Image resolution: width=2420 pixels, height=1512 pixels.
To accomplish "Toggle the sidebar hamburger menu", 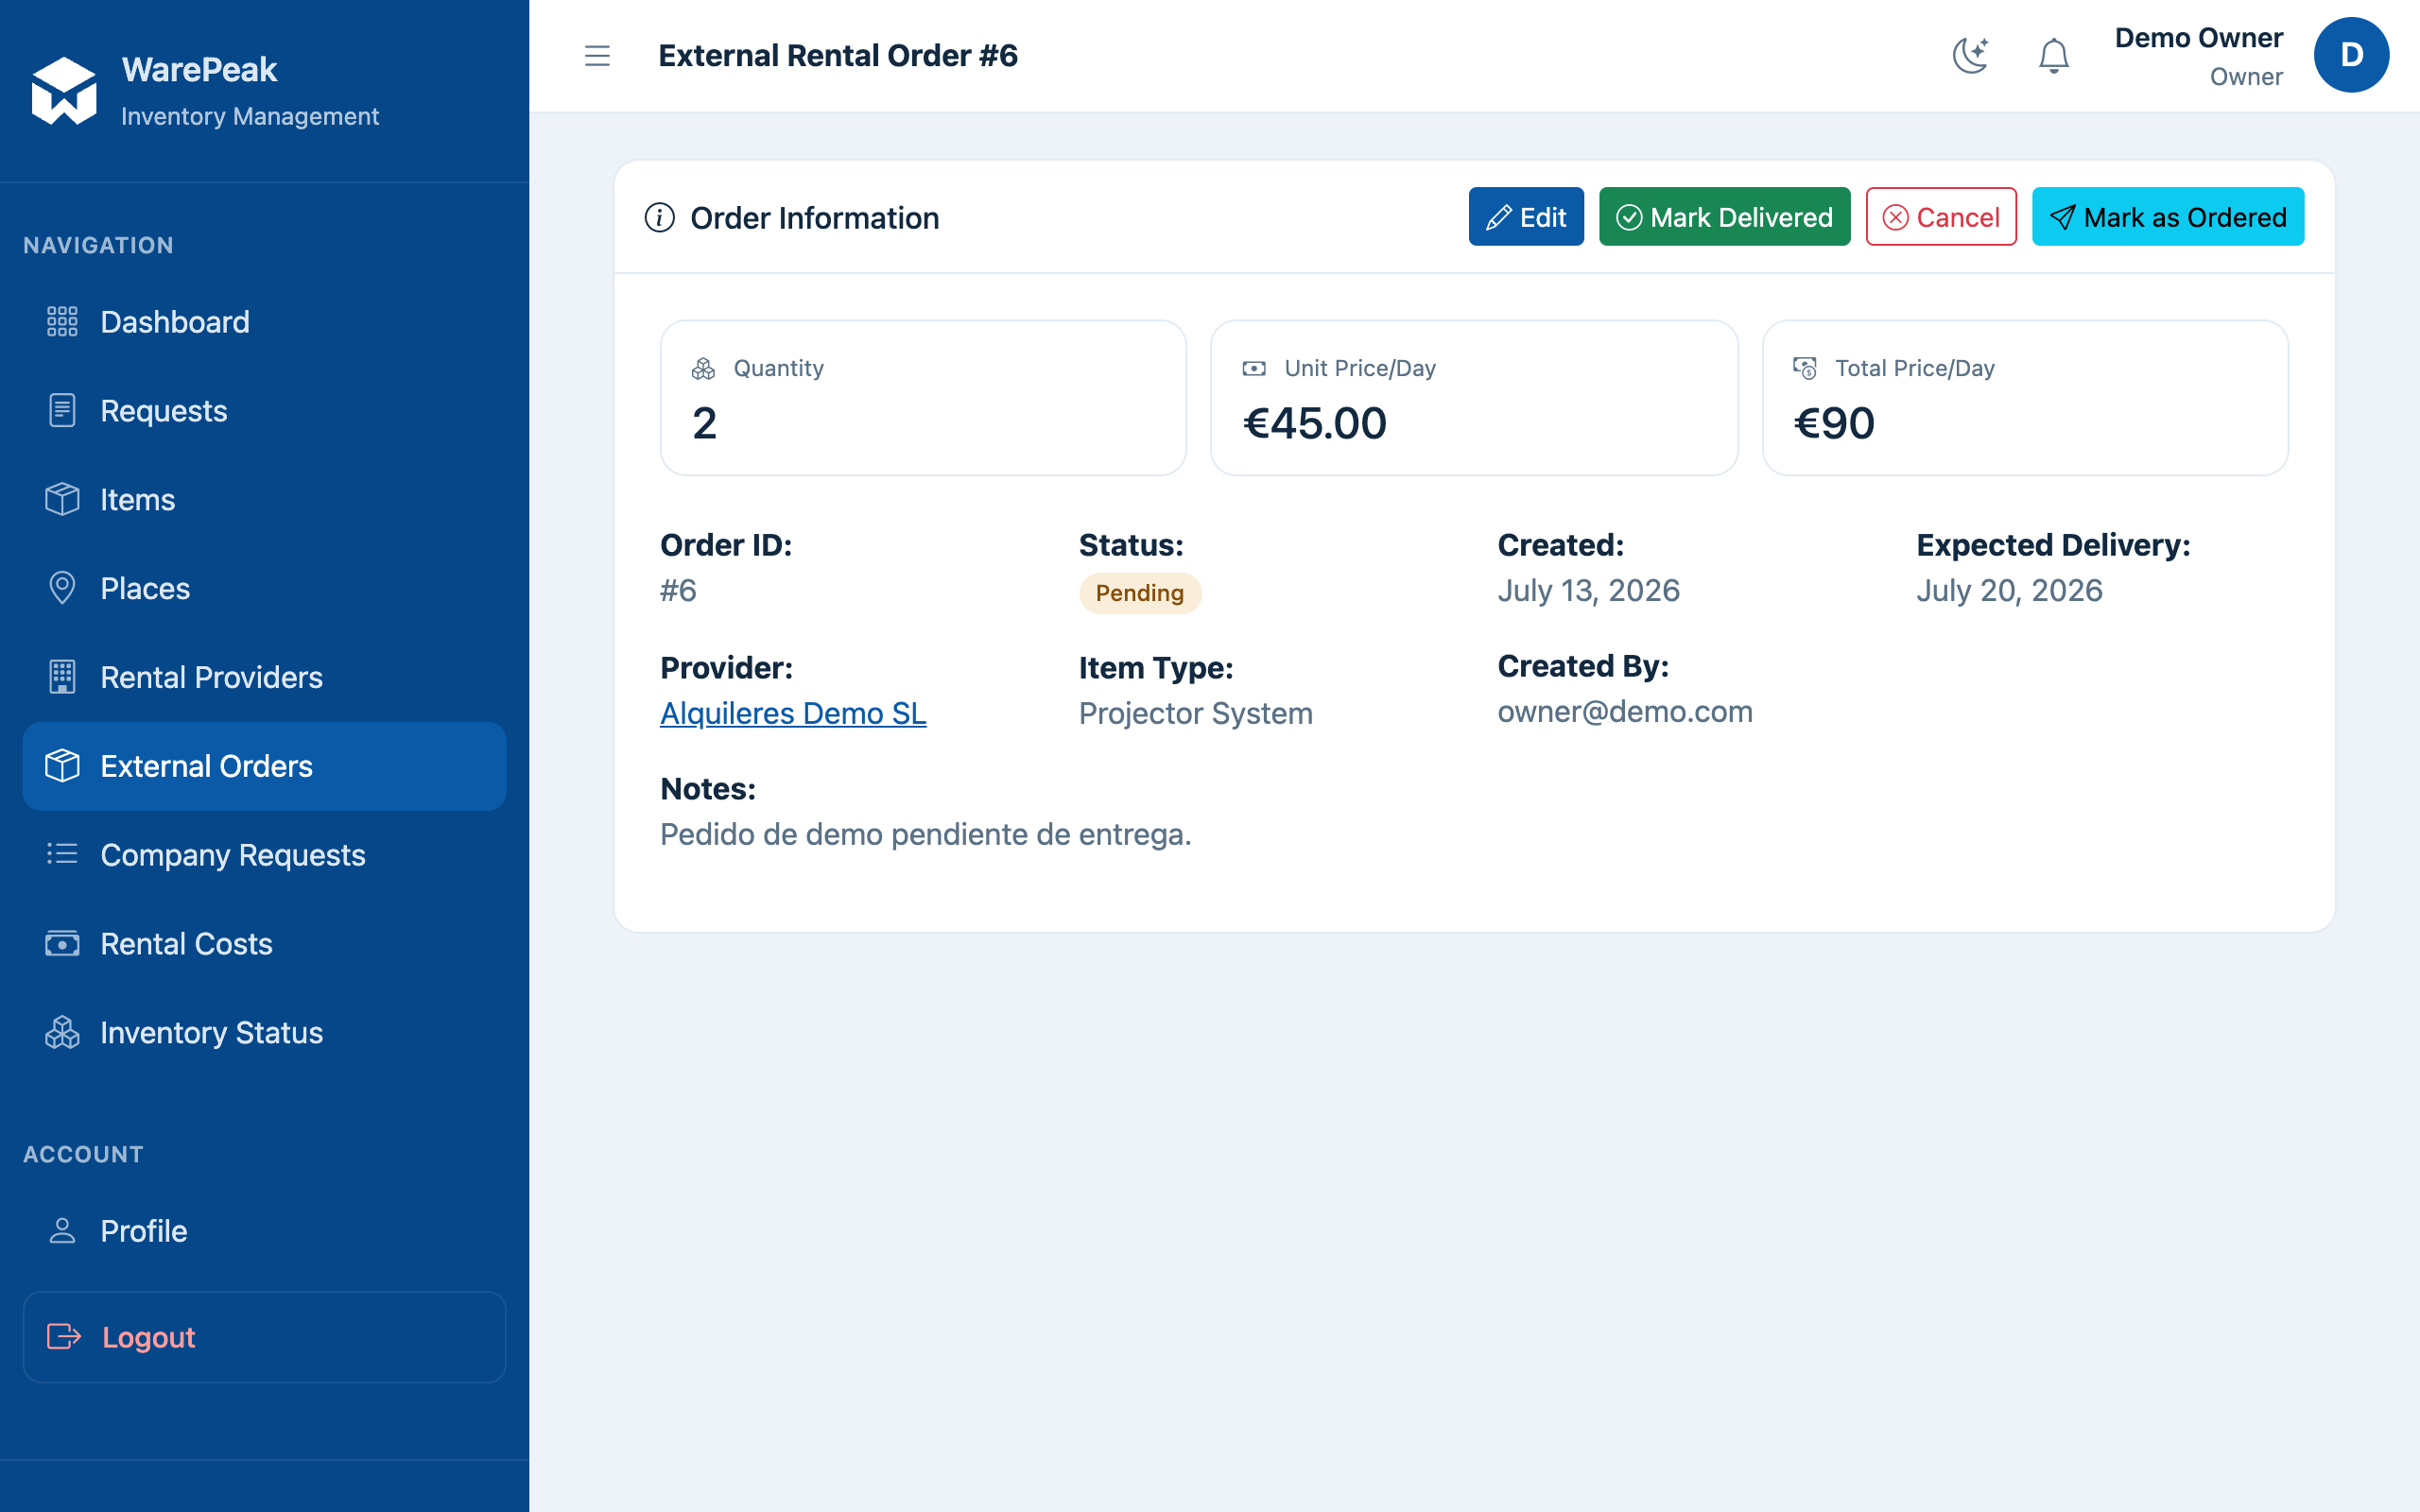I will click(x=597, y=56).
